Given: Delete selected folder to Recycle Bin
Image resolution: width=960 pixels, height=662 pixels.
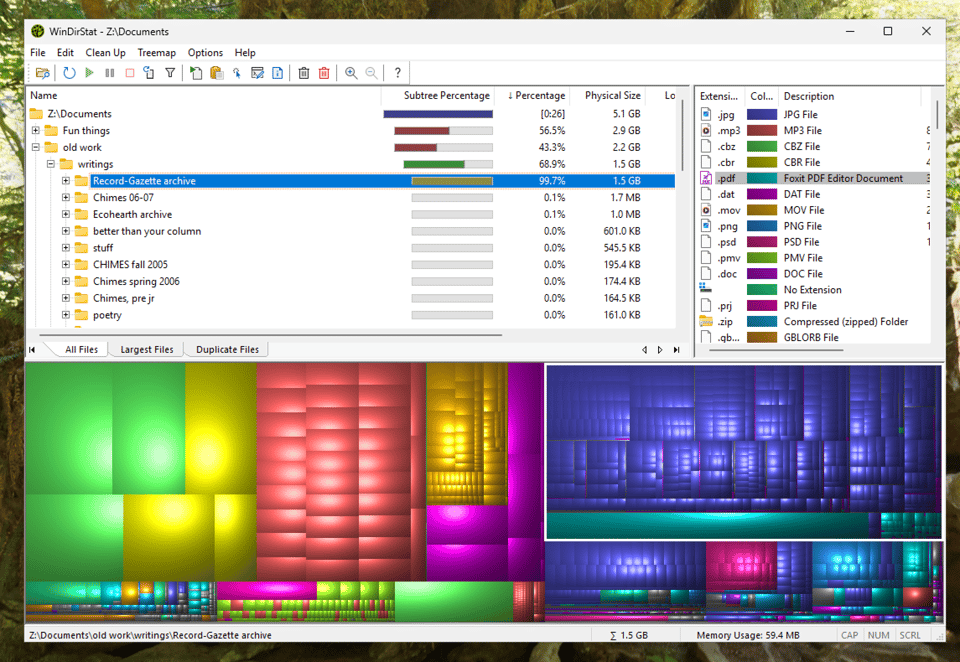Looking at the screenshot, I should 304,72.
